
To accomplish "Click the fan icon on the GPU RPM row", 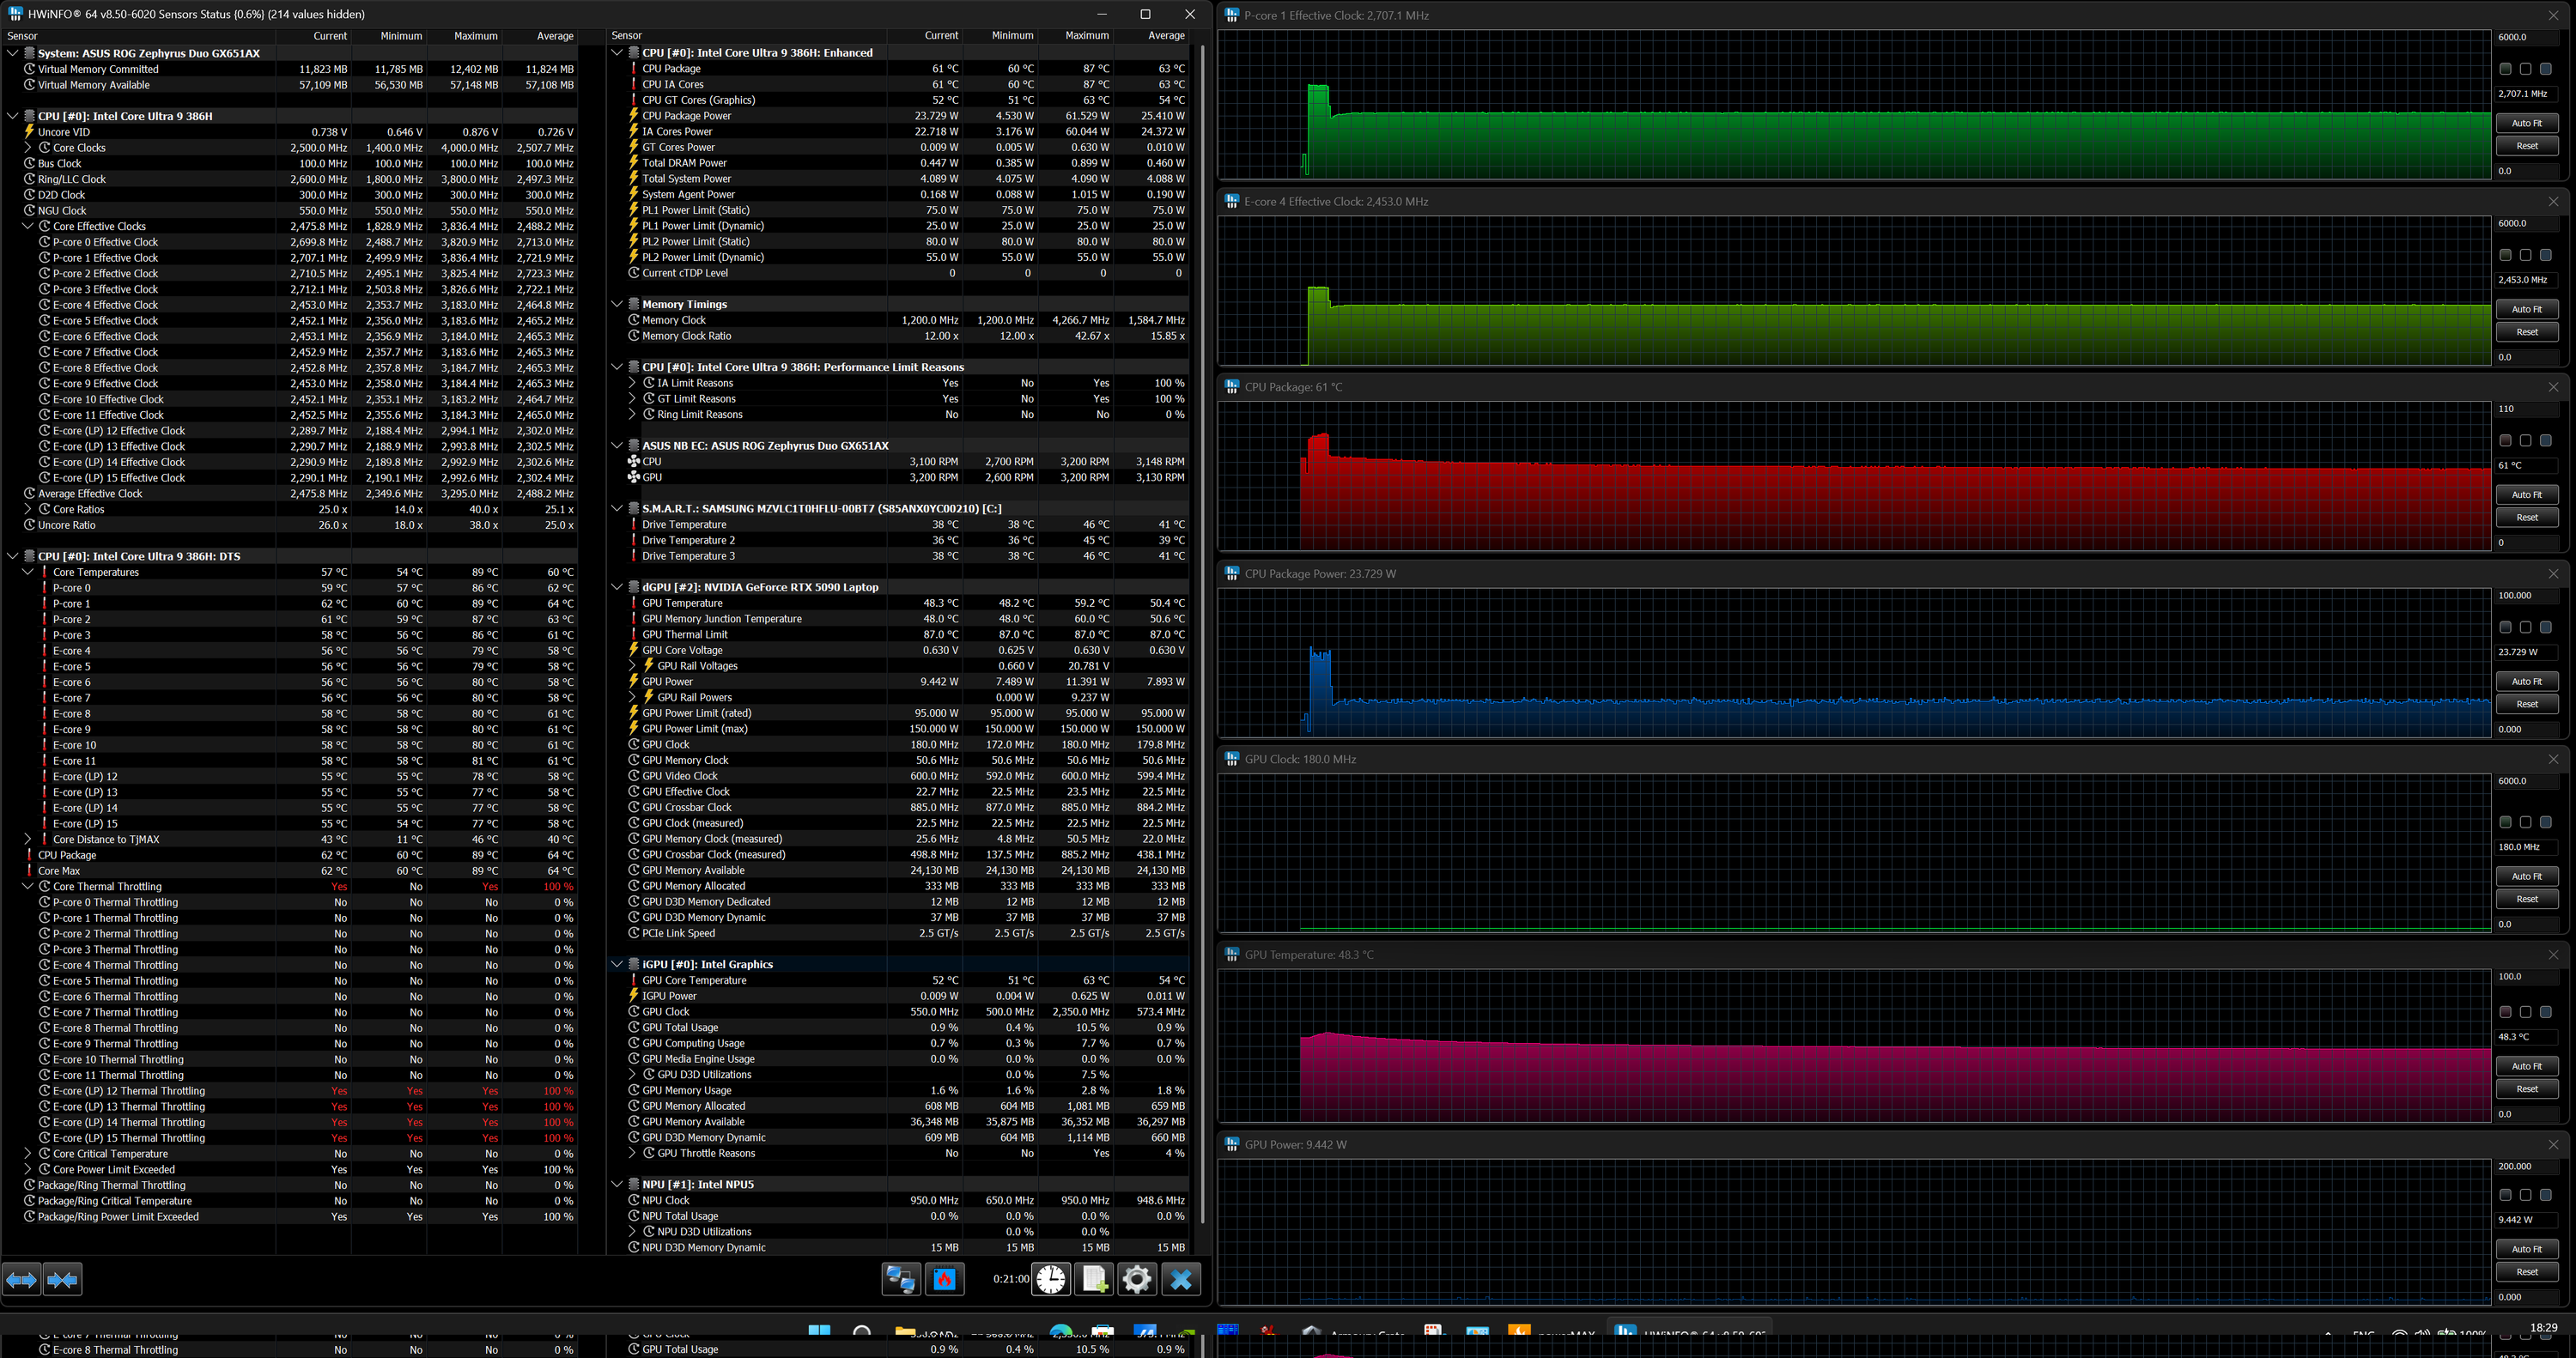I will [x=633, y=478].
